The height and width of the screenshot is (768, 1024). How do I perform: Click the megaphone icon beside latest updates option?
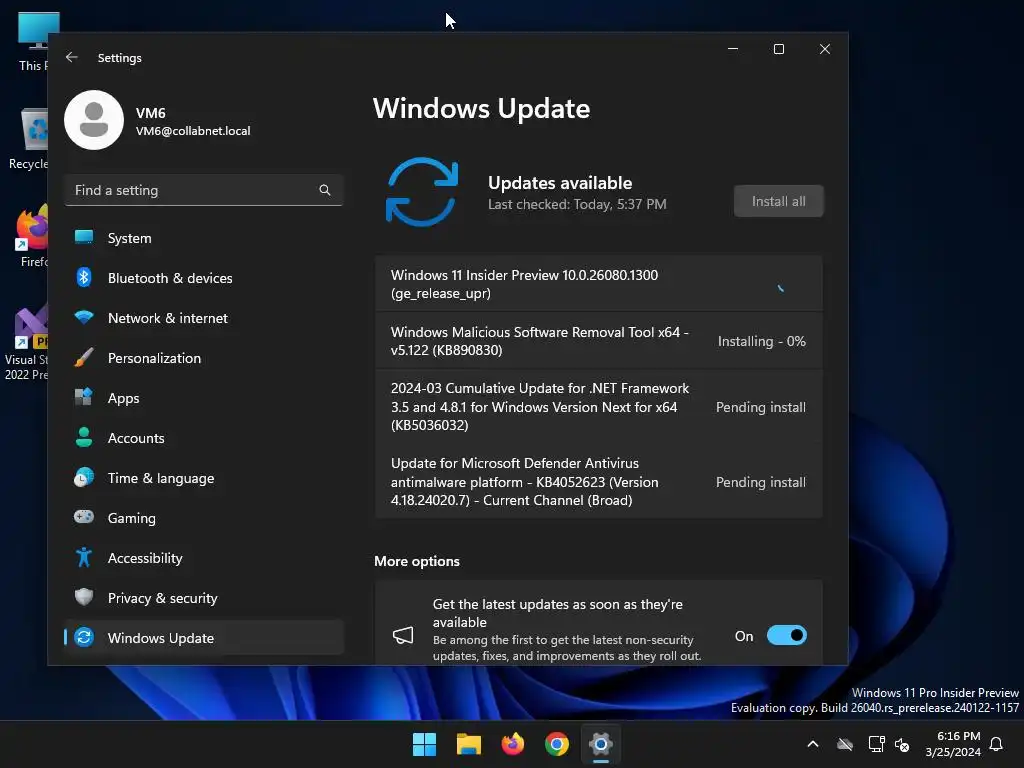coord(403,635)
